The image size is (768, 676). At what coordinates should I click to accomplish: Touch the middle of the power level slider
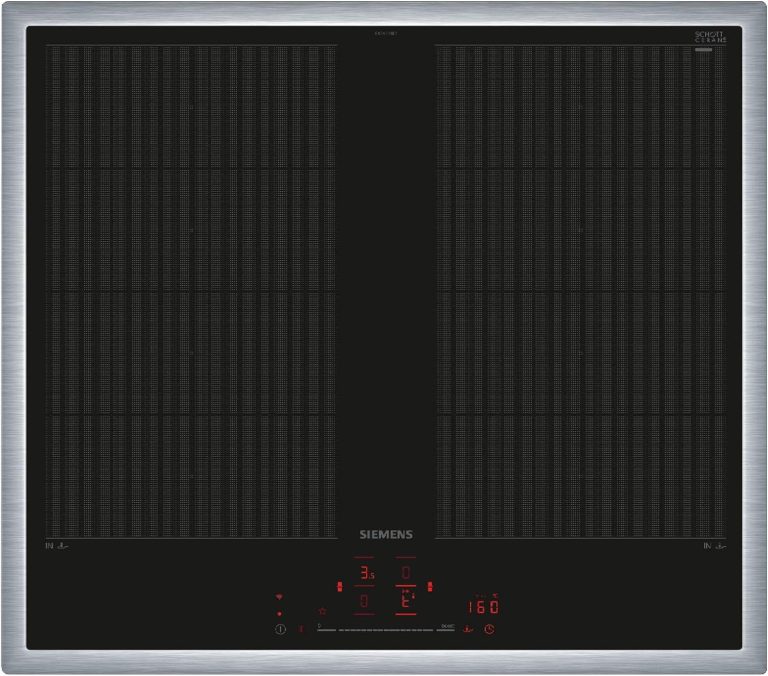386,630
